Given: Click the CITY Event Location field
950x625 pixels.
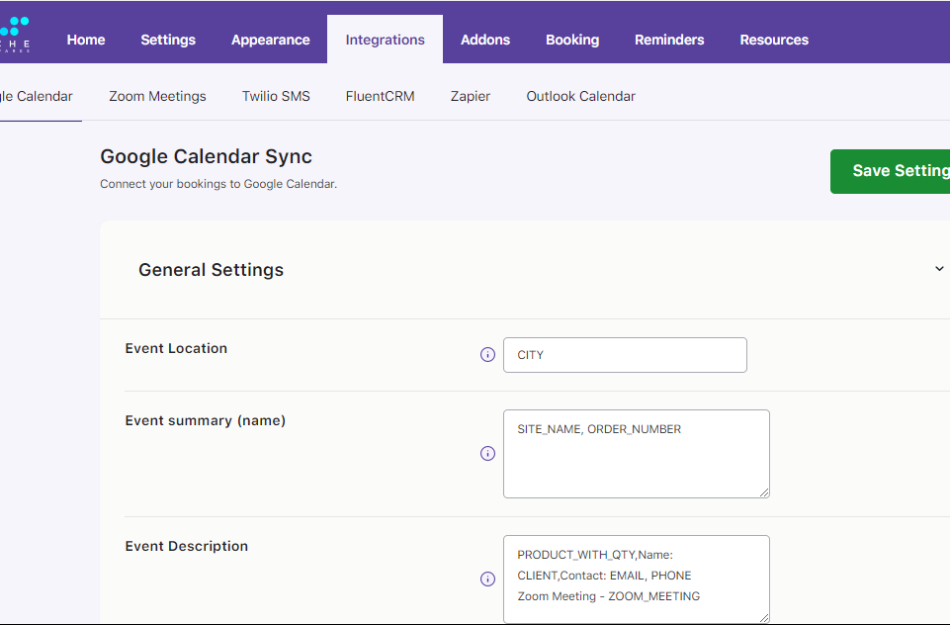Looking at the screenshot, I should point(624,355).
